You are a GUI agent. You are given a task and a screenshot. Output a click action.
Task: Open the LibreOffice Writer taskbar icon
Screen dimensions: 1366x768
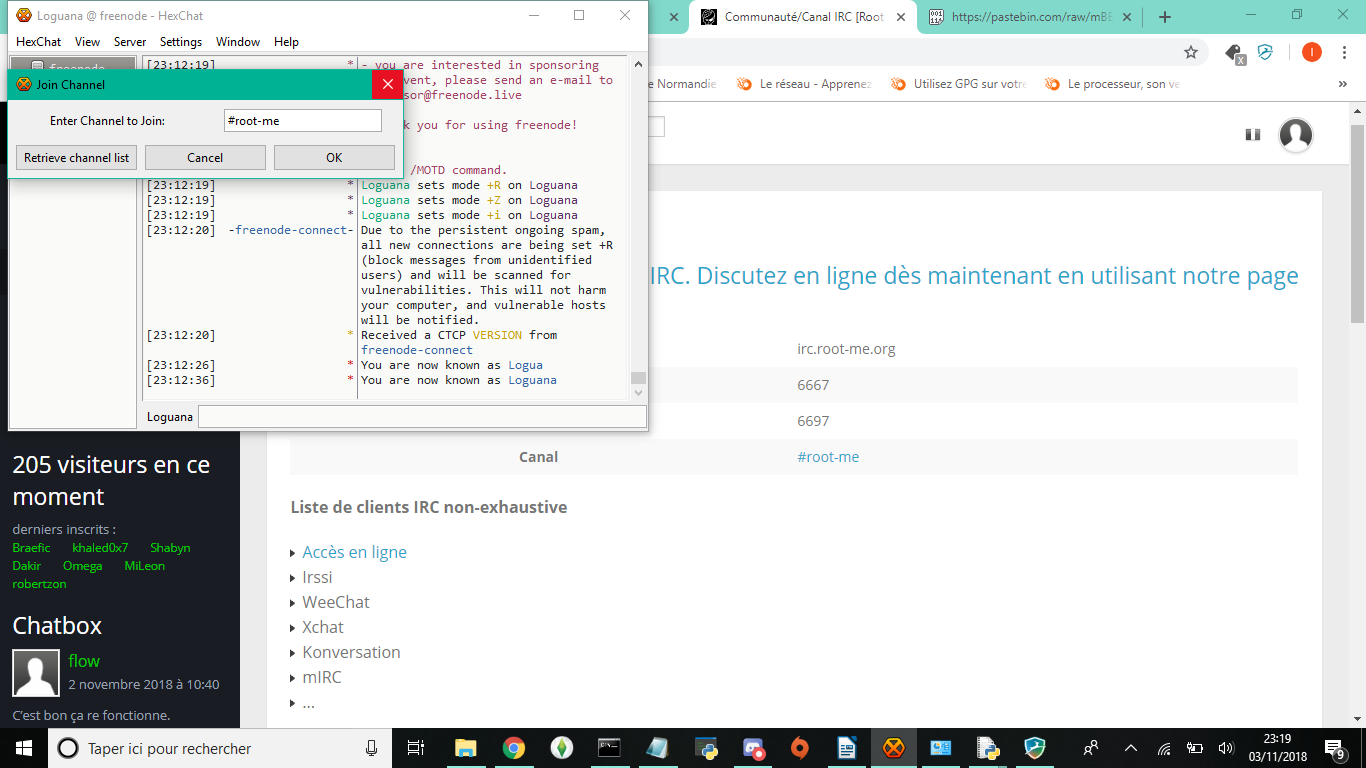(x=846, y=748)
